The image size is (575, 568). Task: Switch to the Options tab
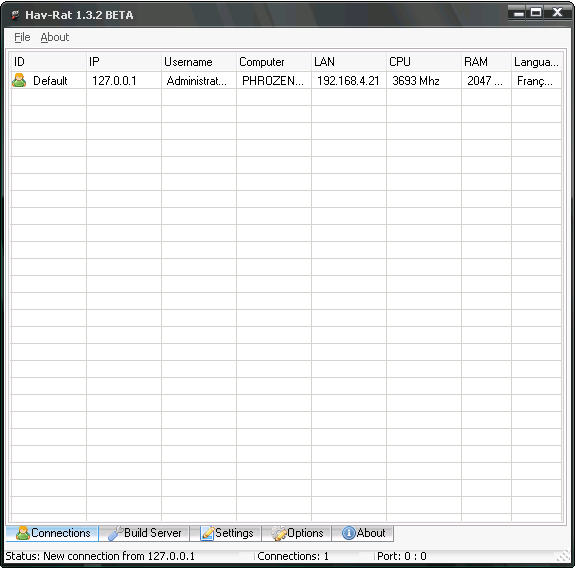[x=297, y=533]
